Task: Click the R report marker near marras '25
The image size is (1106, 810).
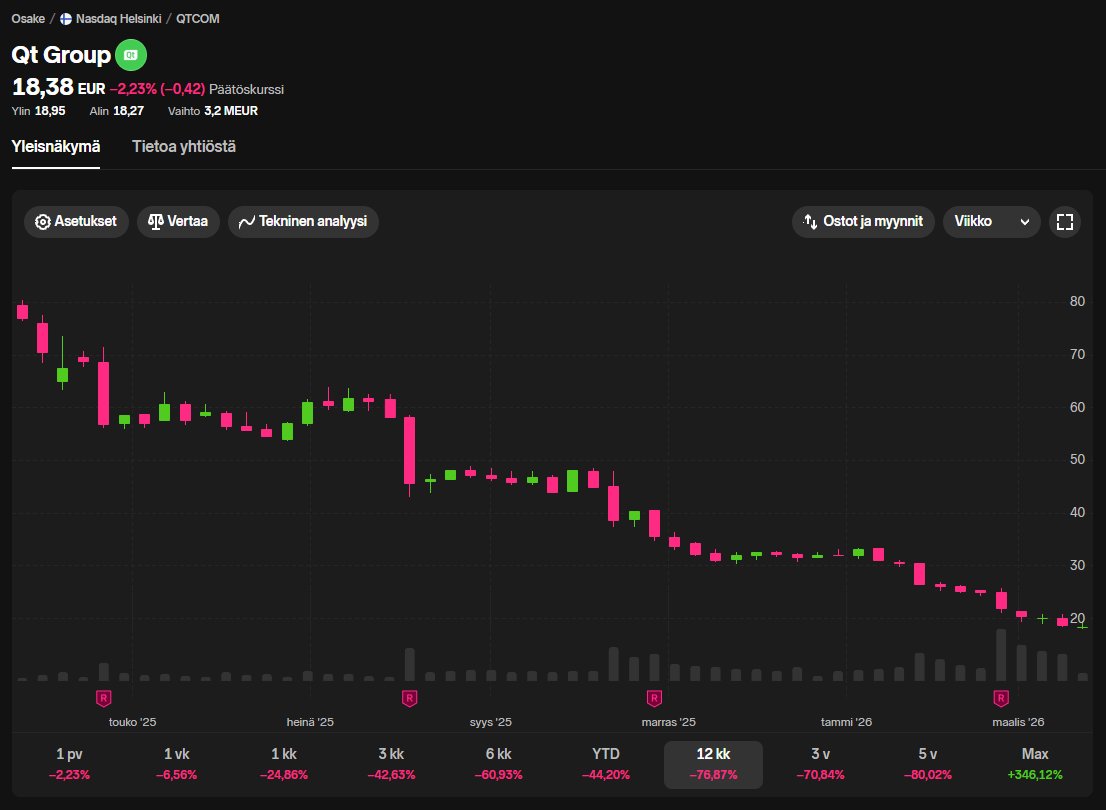Action: (x=654, y=699)
